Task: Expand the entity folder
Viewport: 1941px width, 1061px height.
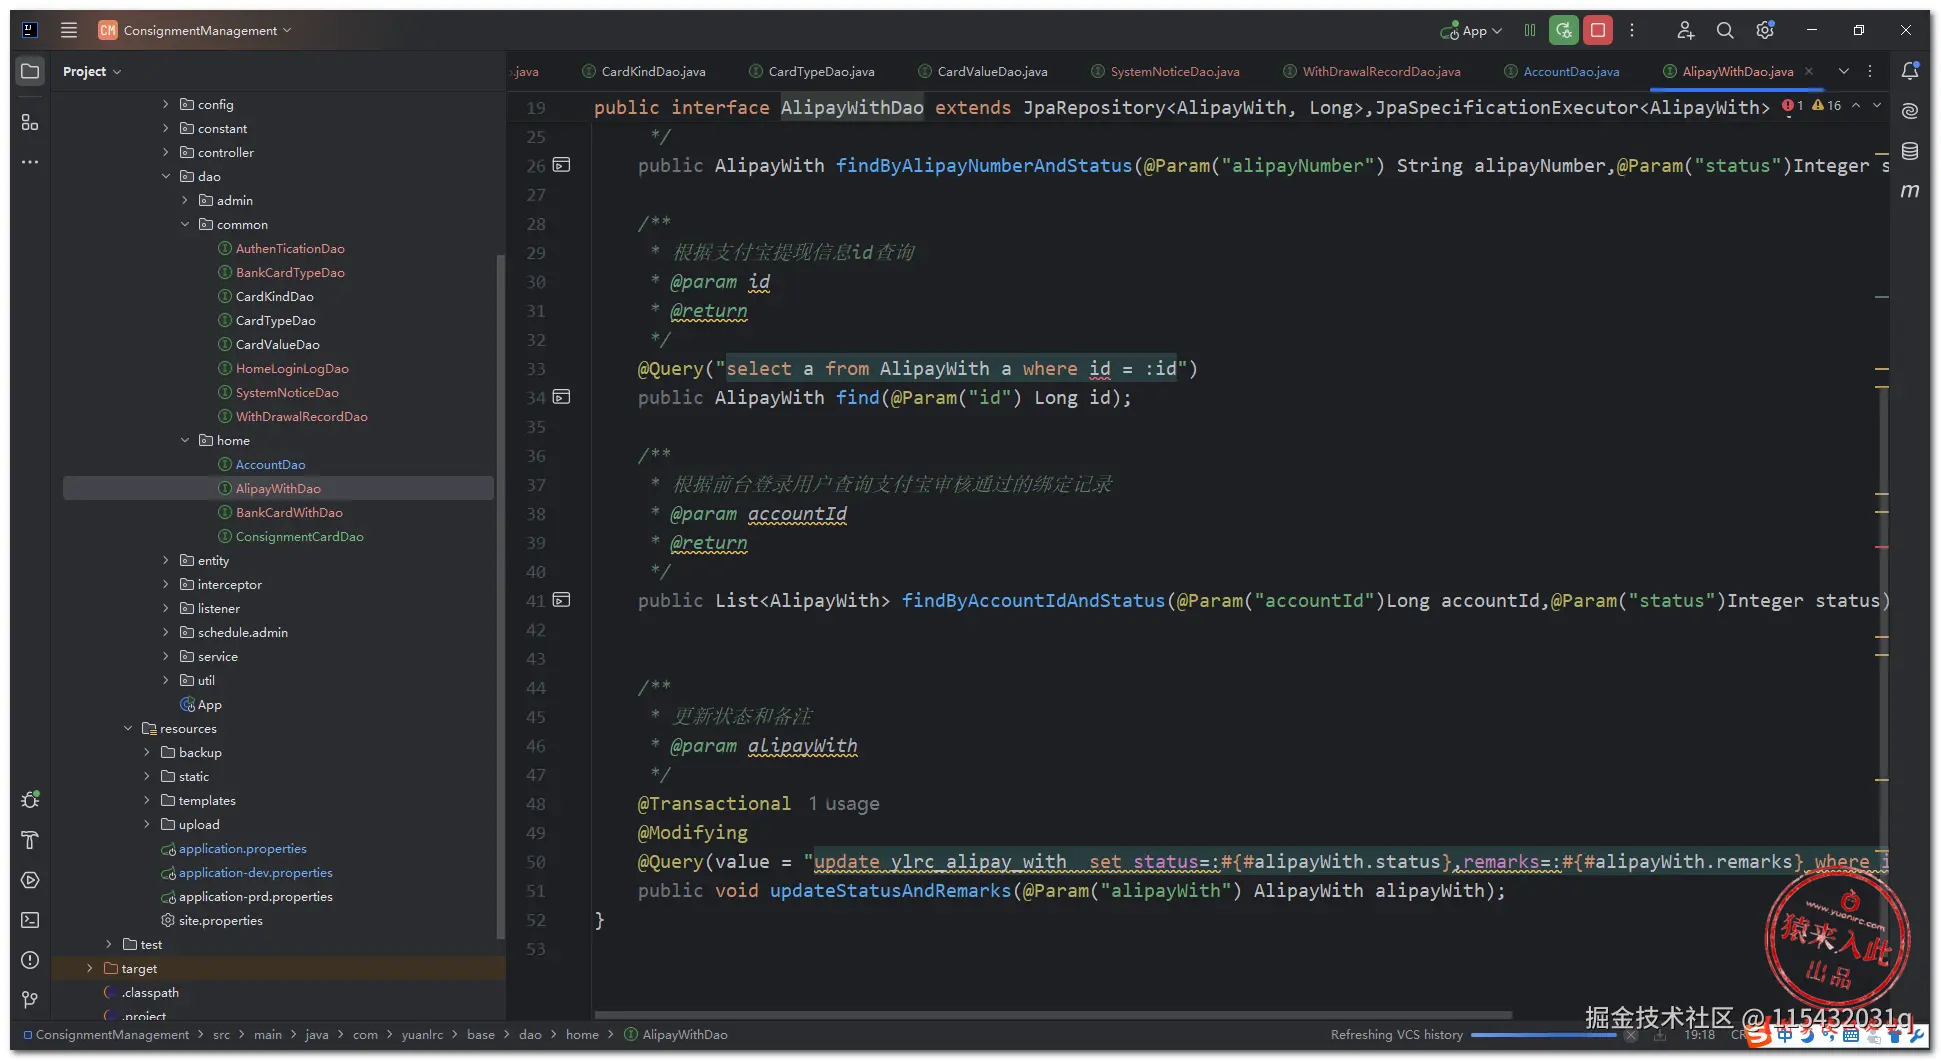Action: (166, 560)
